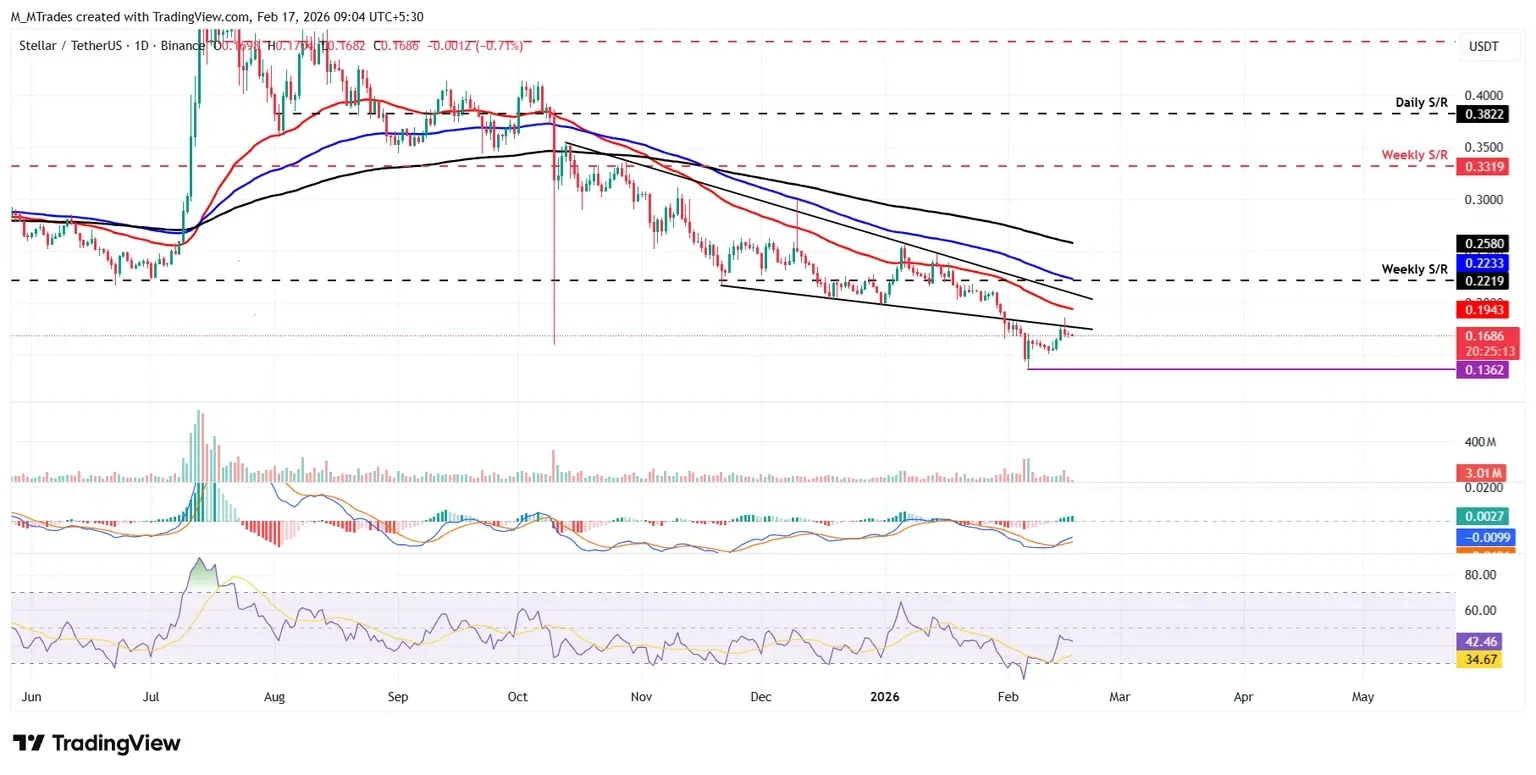Click the Apr label on time axis

1243,695
